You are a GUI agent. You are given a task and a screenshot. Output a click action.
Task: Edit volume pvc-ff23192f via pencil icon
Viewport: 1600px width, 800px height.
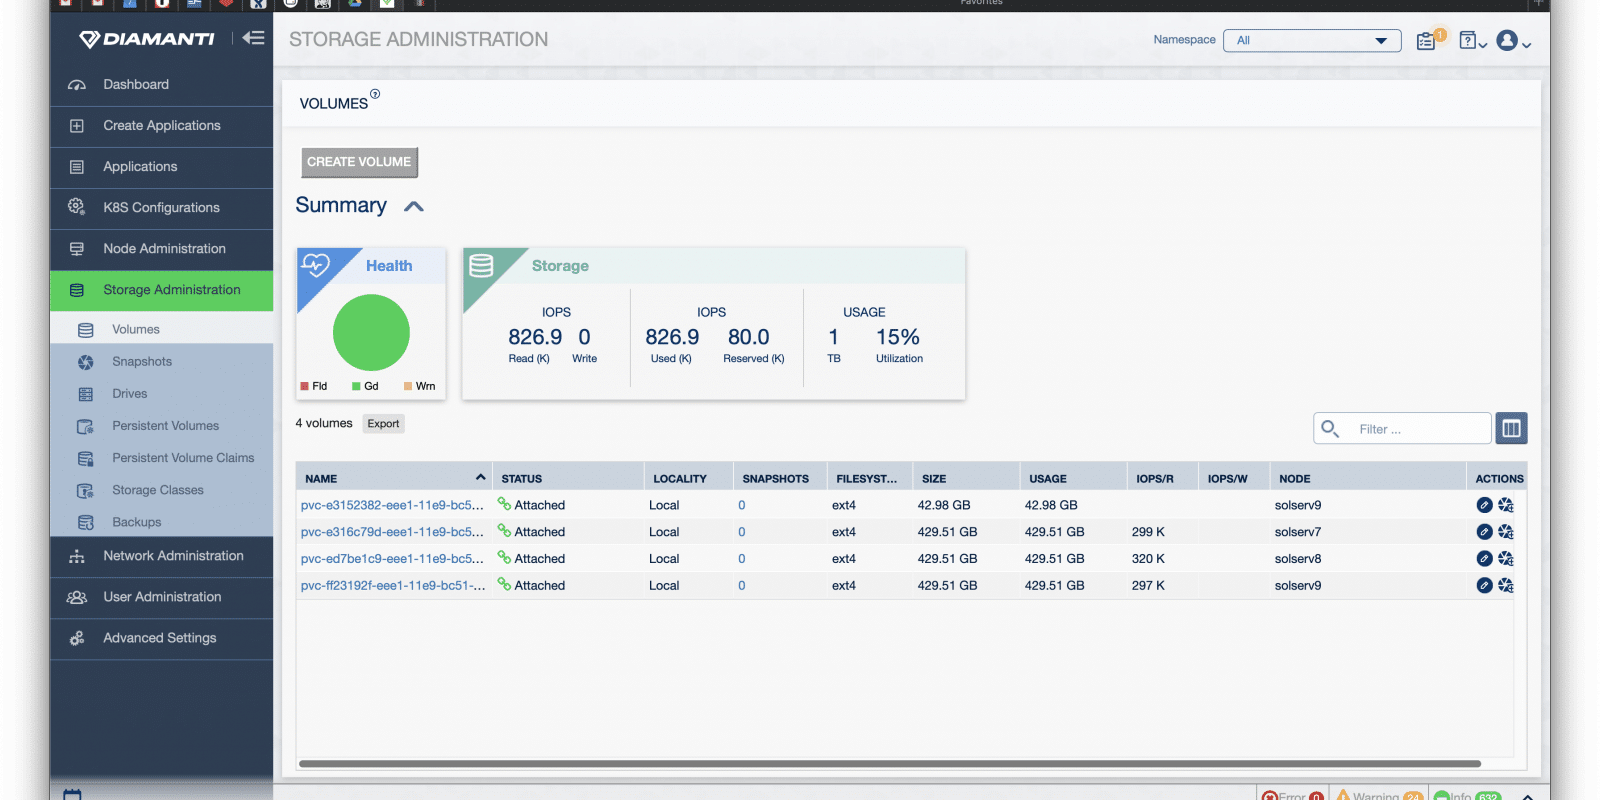point(1485,585)
